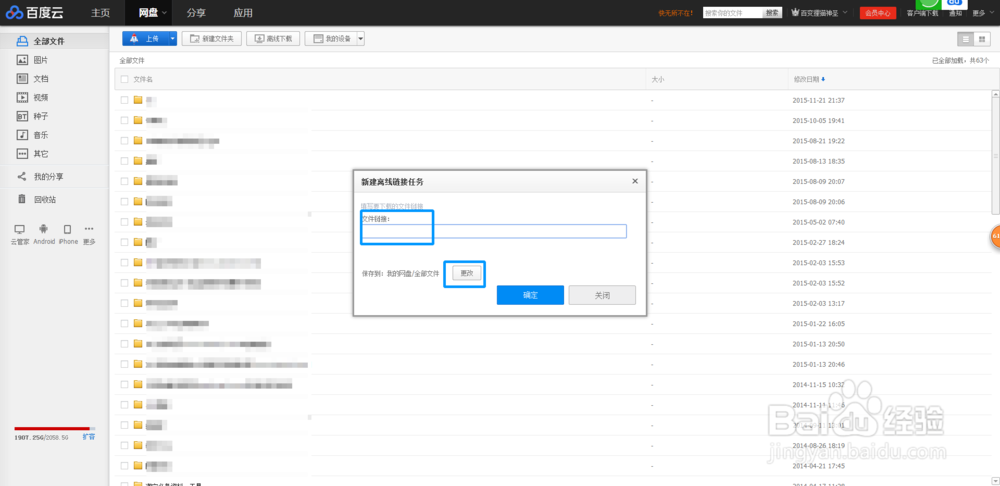1000x486 pixels.
Task: Open the red 会员中心 button
Action: click(x=878, y=13)
